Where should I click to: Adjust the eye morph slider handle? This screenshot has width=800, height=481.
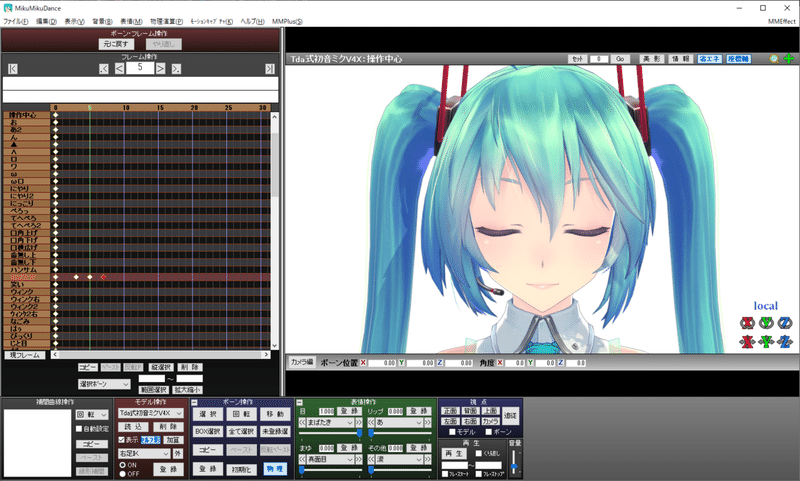[359, 434]
